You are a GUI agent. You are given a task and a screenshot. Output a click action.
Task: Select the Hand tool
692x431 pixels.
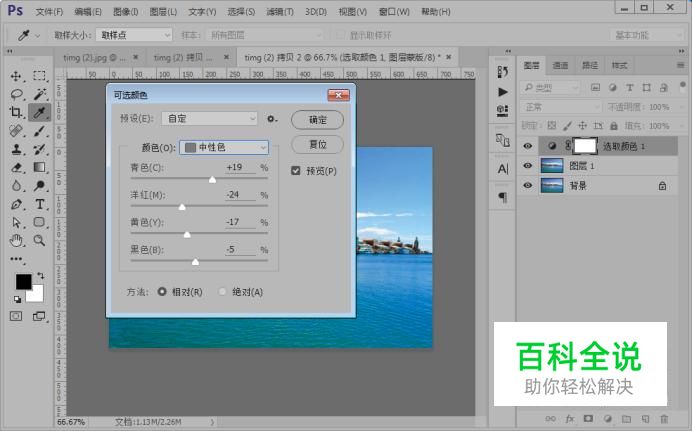point(16,240)
